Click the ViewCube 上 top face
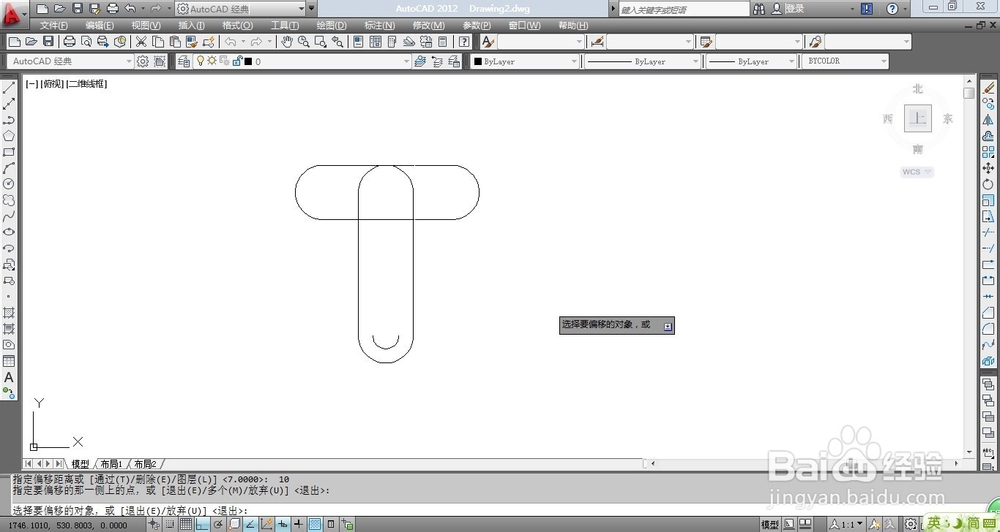The image size is (1000, 532). (918, 118)
